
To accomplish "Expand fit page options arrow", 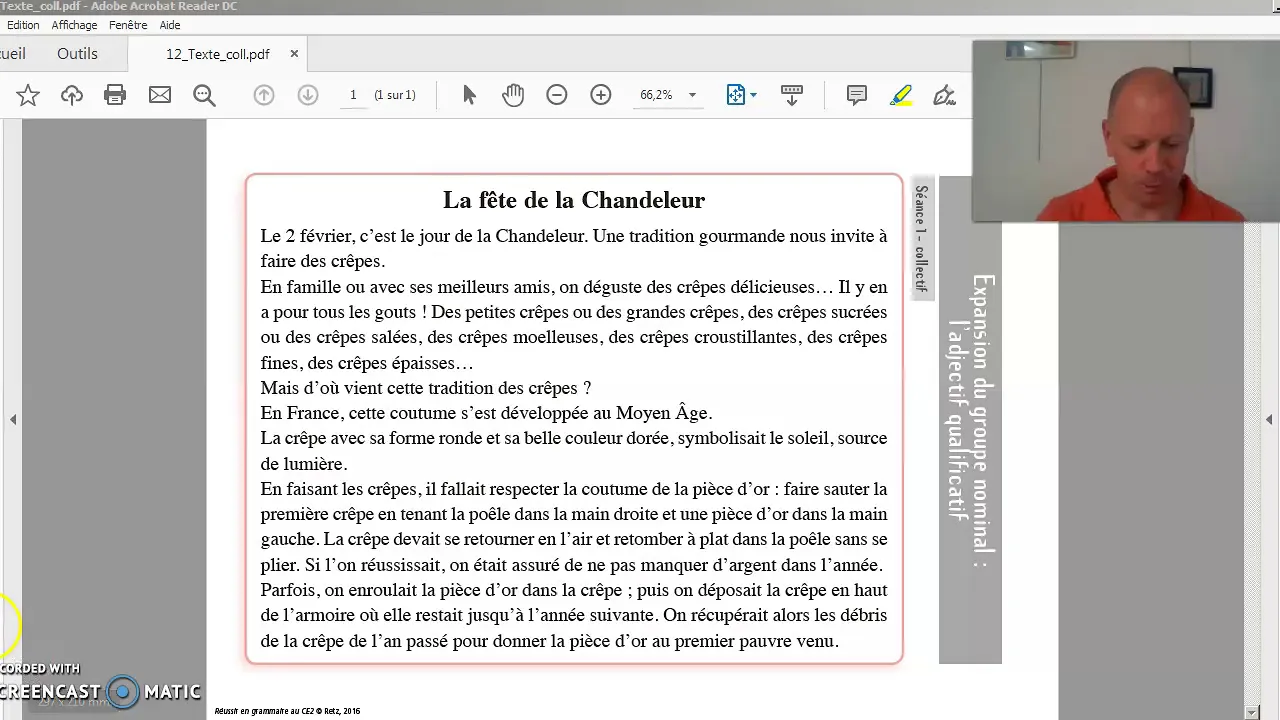I will pos(753,95).
